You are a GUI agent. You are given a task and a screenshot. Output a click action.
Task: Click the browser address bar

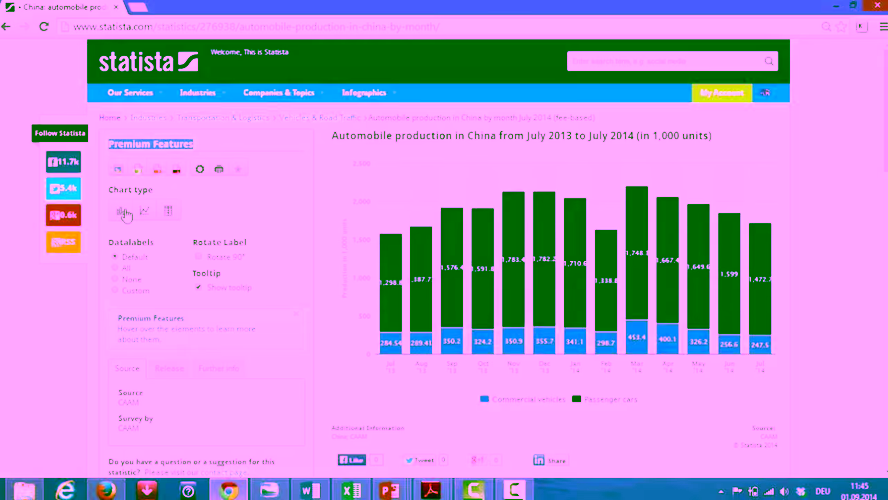pyautogui.click(x=442, y=27)
